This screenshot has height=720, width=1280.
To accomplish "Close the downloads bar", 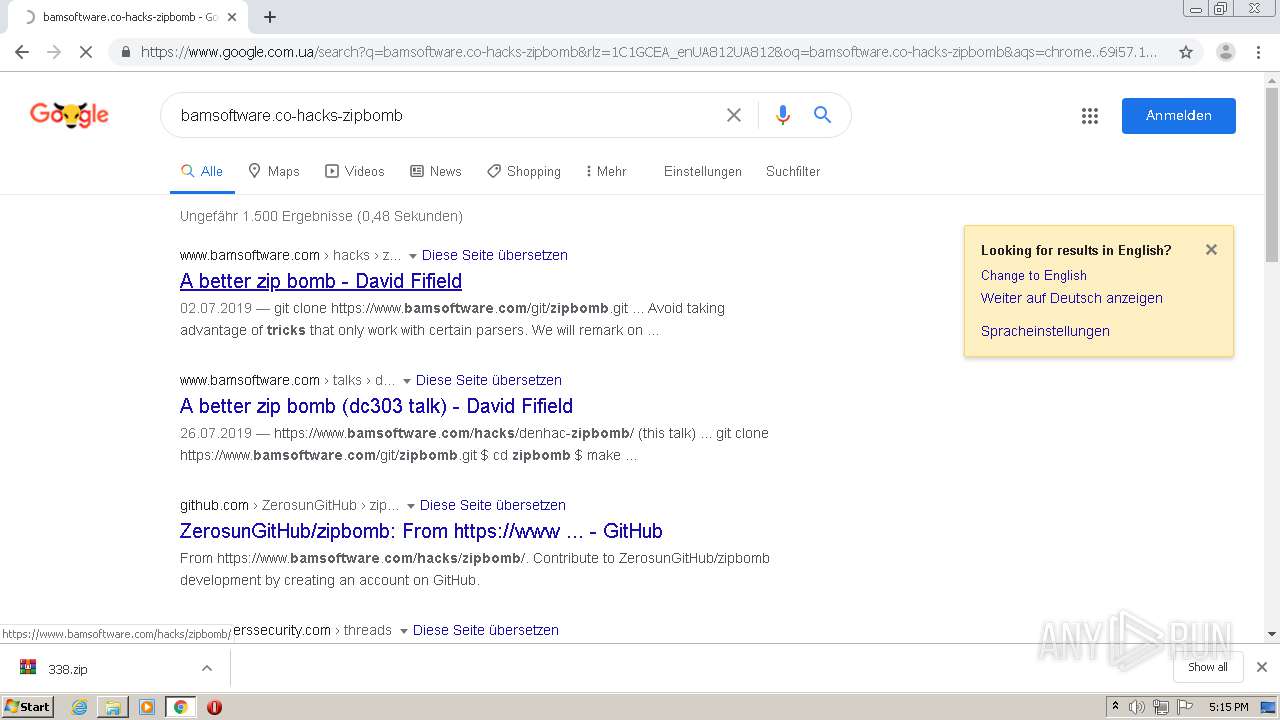I will click(x=1262, y=667).
